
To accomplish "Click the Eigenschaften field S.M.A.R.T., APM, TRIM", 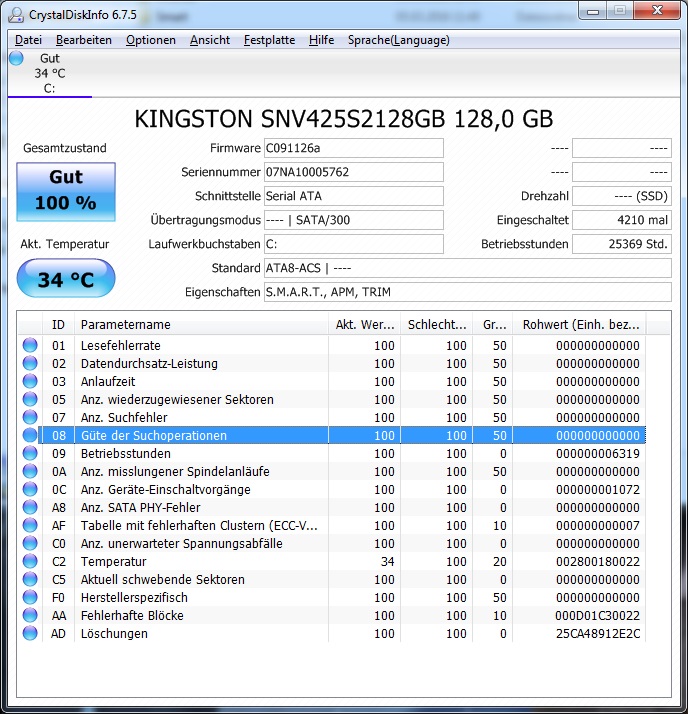I will click(468, 292).
